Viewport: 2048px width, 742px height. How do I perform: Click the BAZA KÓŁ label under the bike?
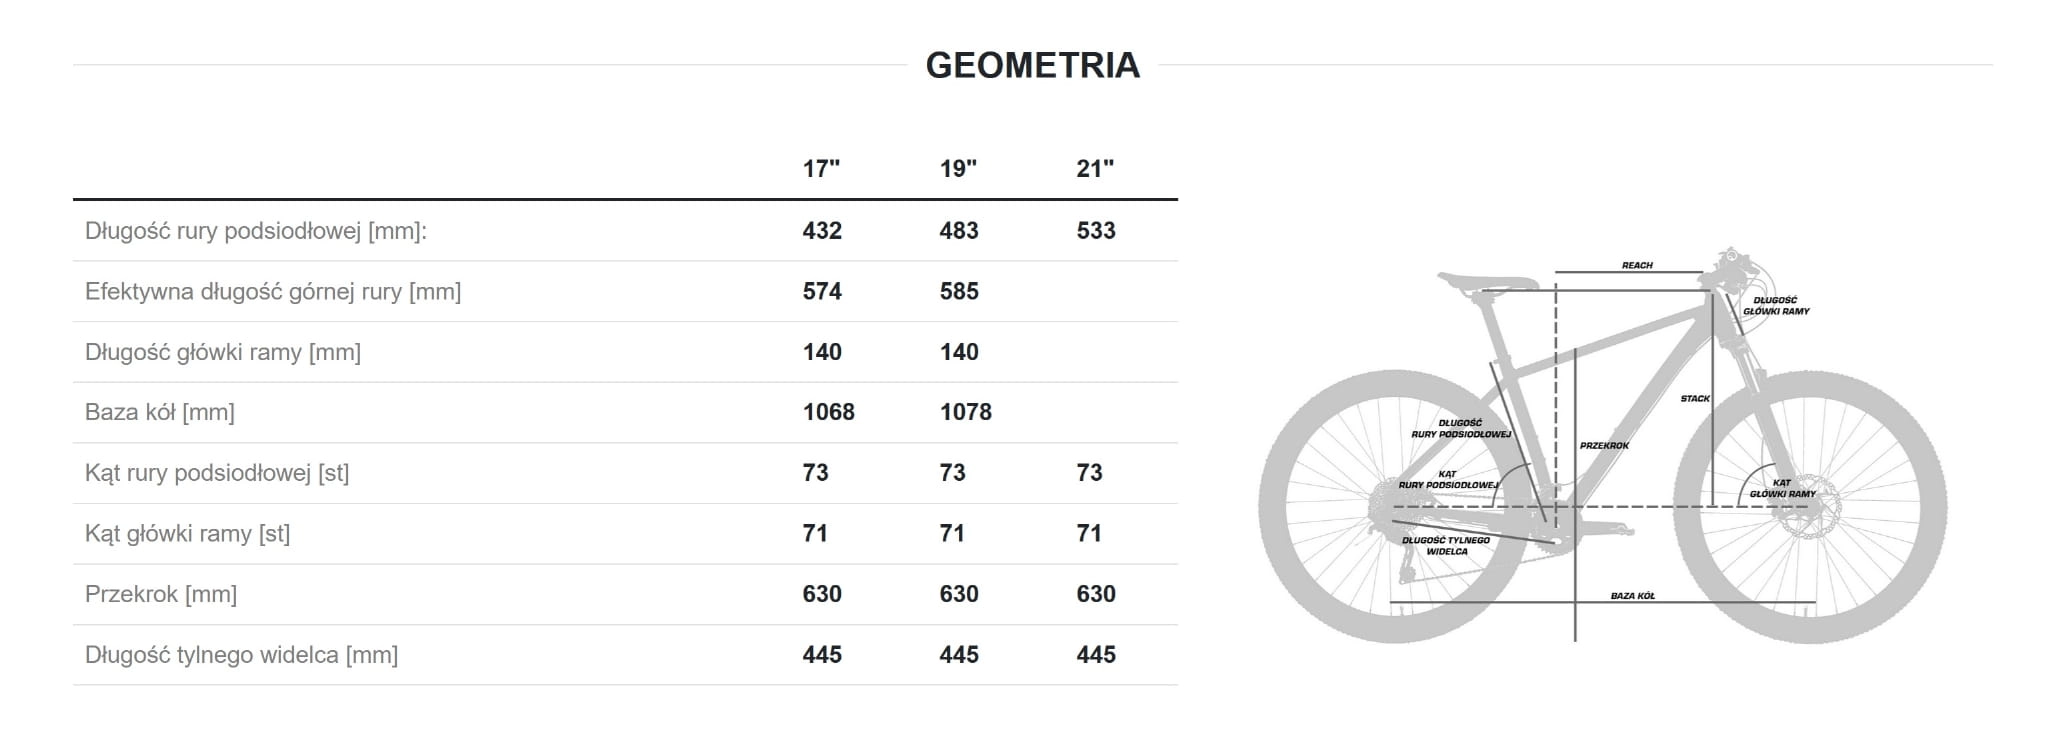[1632, 596]
